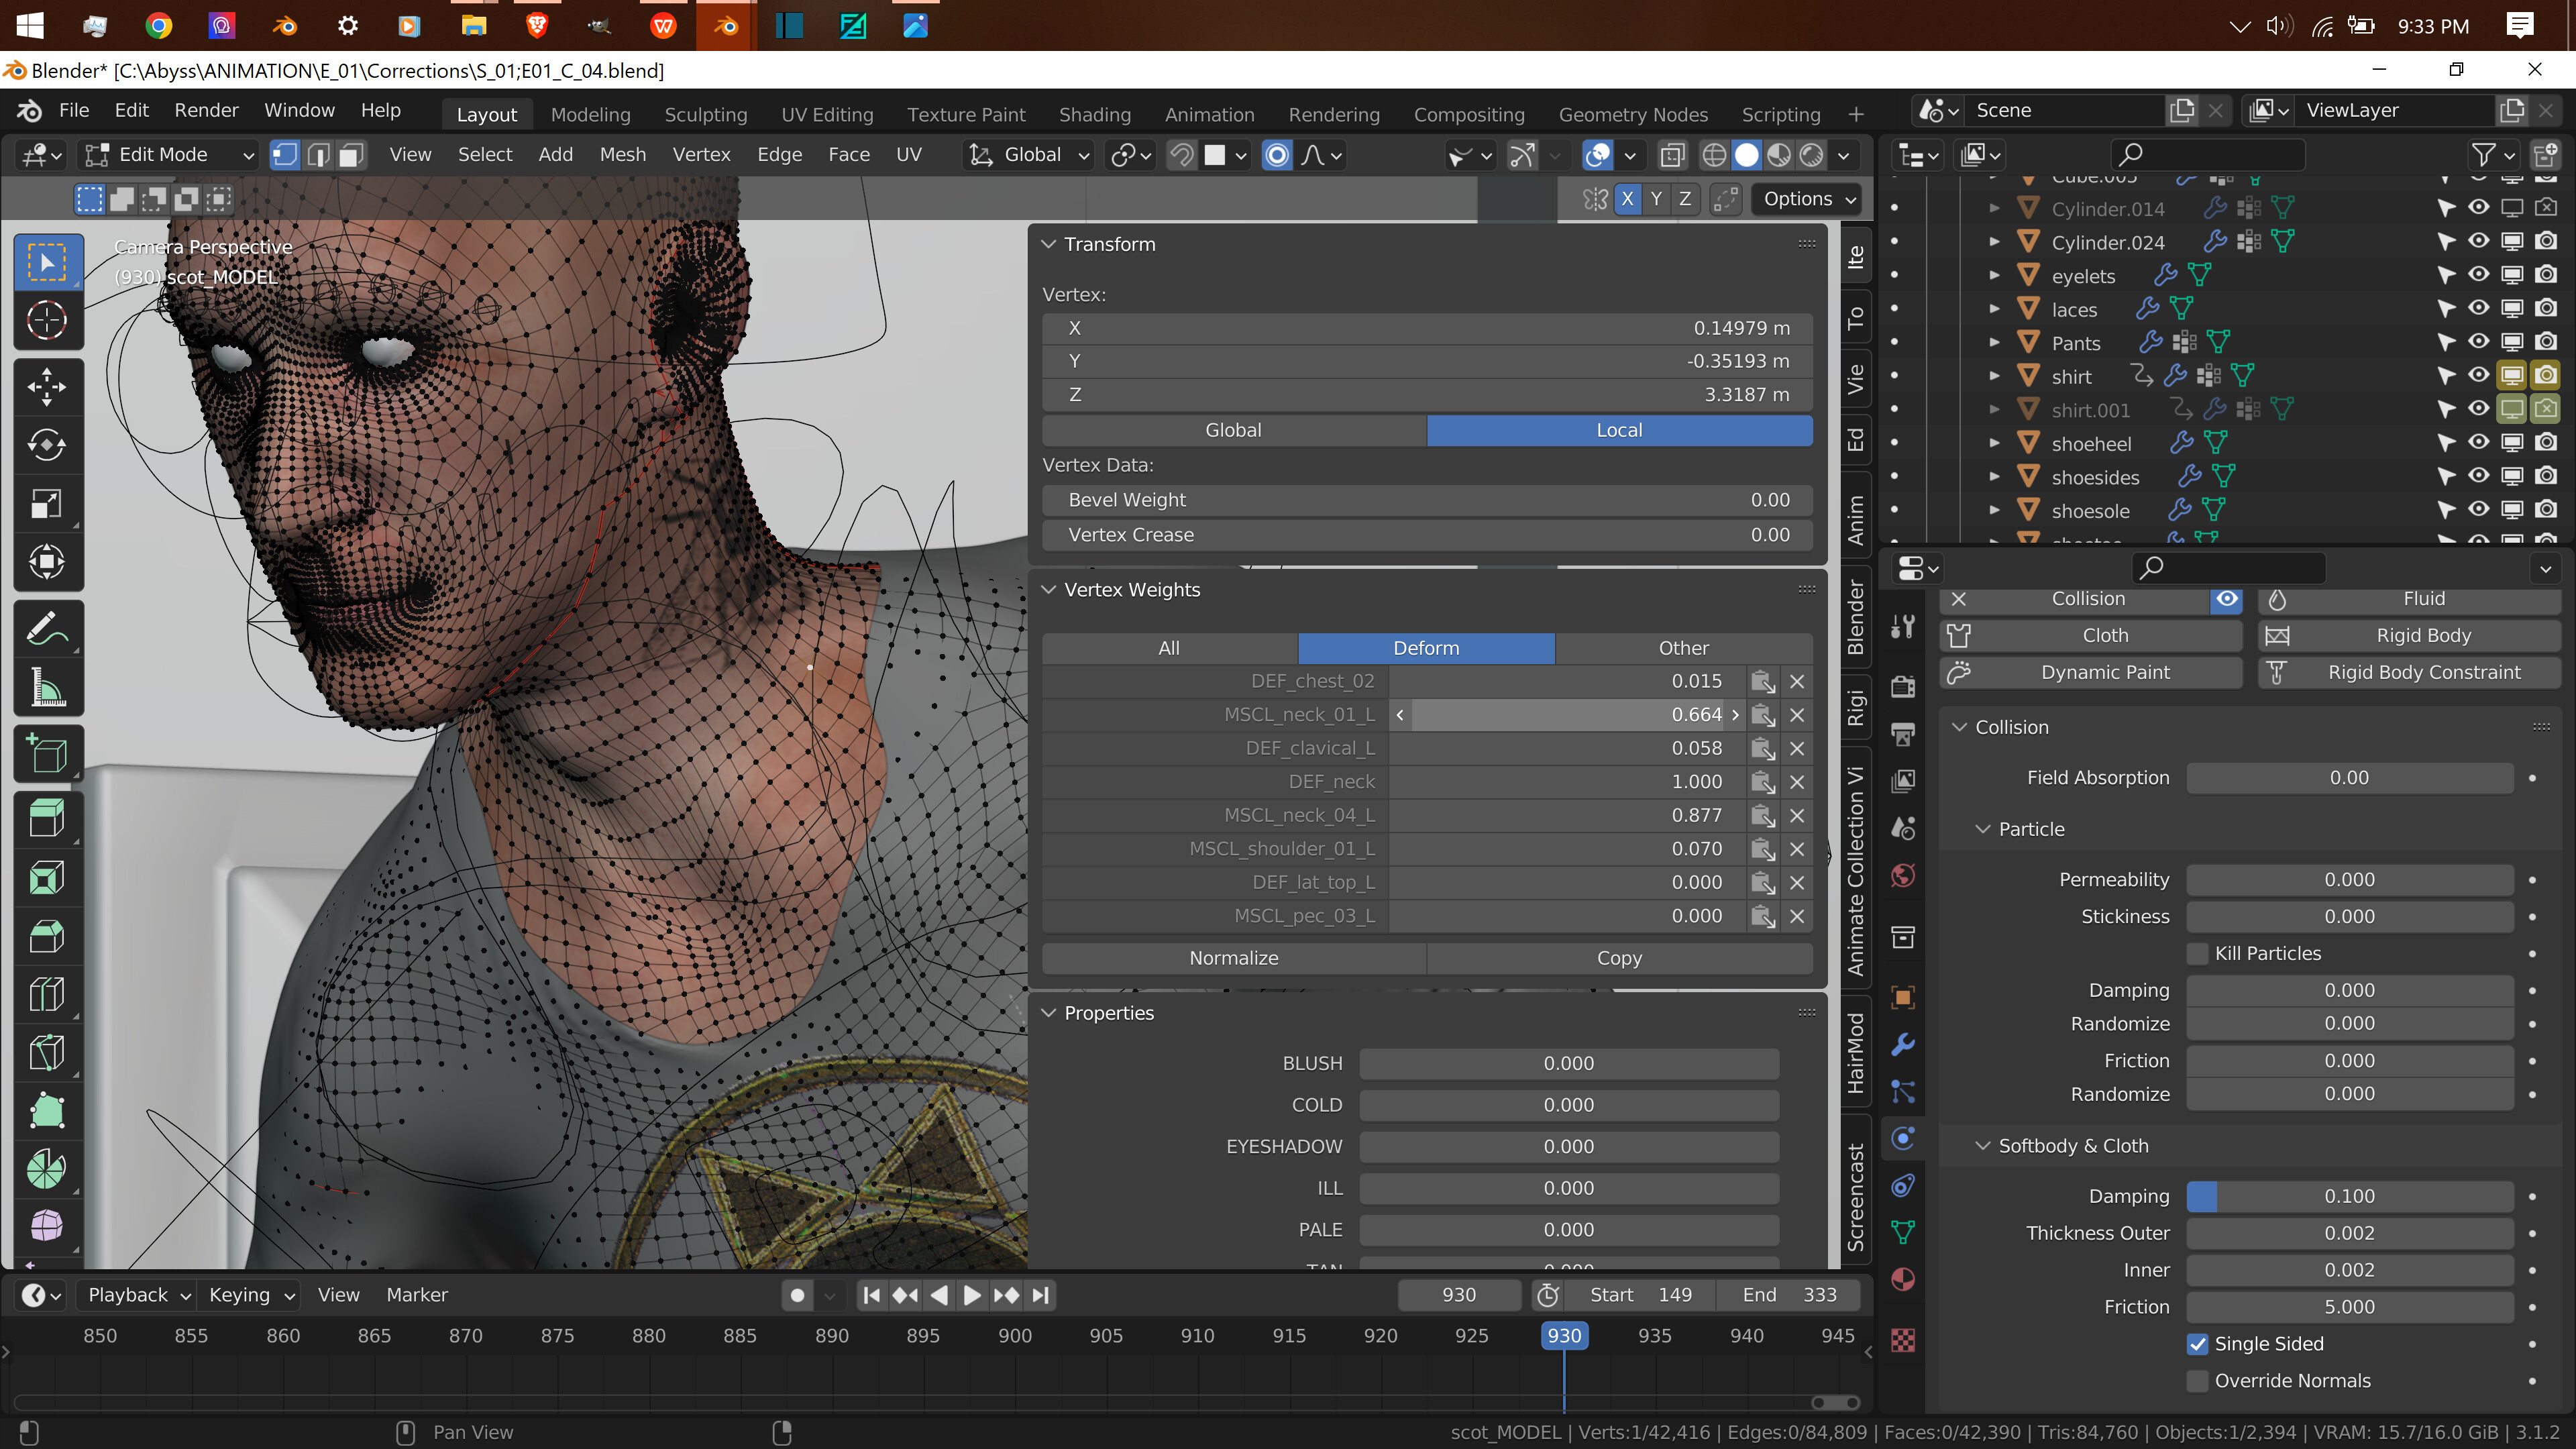This screenshot has width=2576, height=1449.
Task: Open the Object Data properties tab
Action: pyautogui.click(x=1903, y=1232)
